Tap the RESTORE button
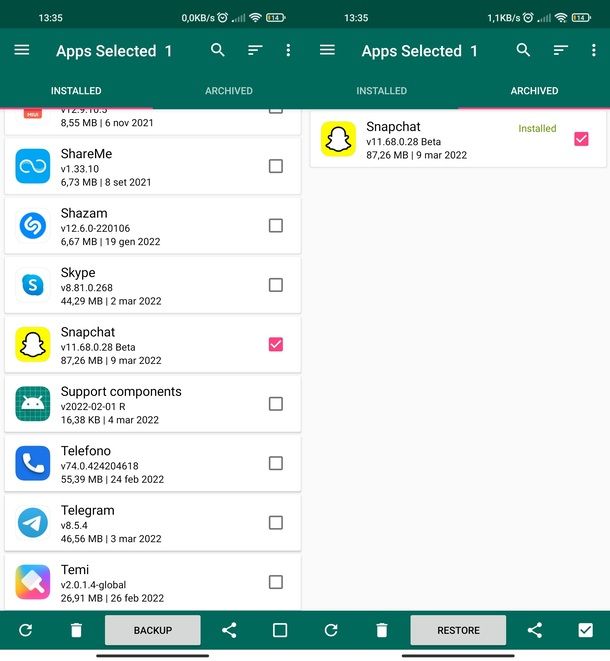Viewport: 610px width, 661px height. pos(458,630)
